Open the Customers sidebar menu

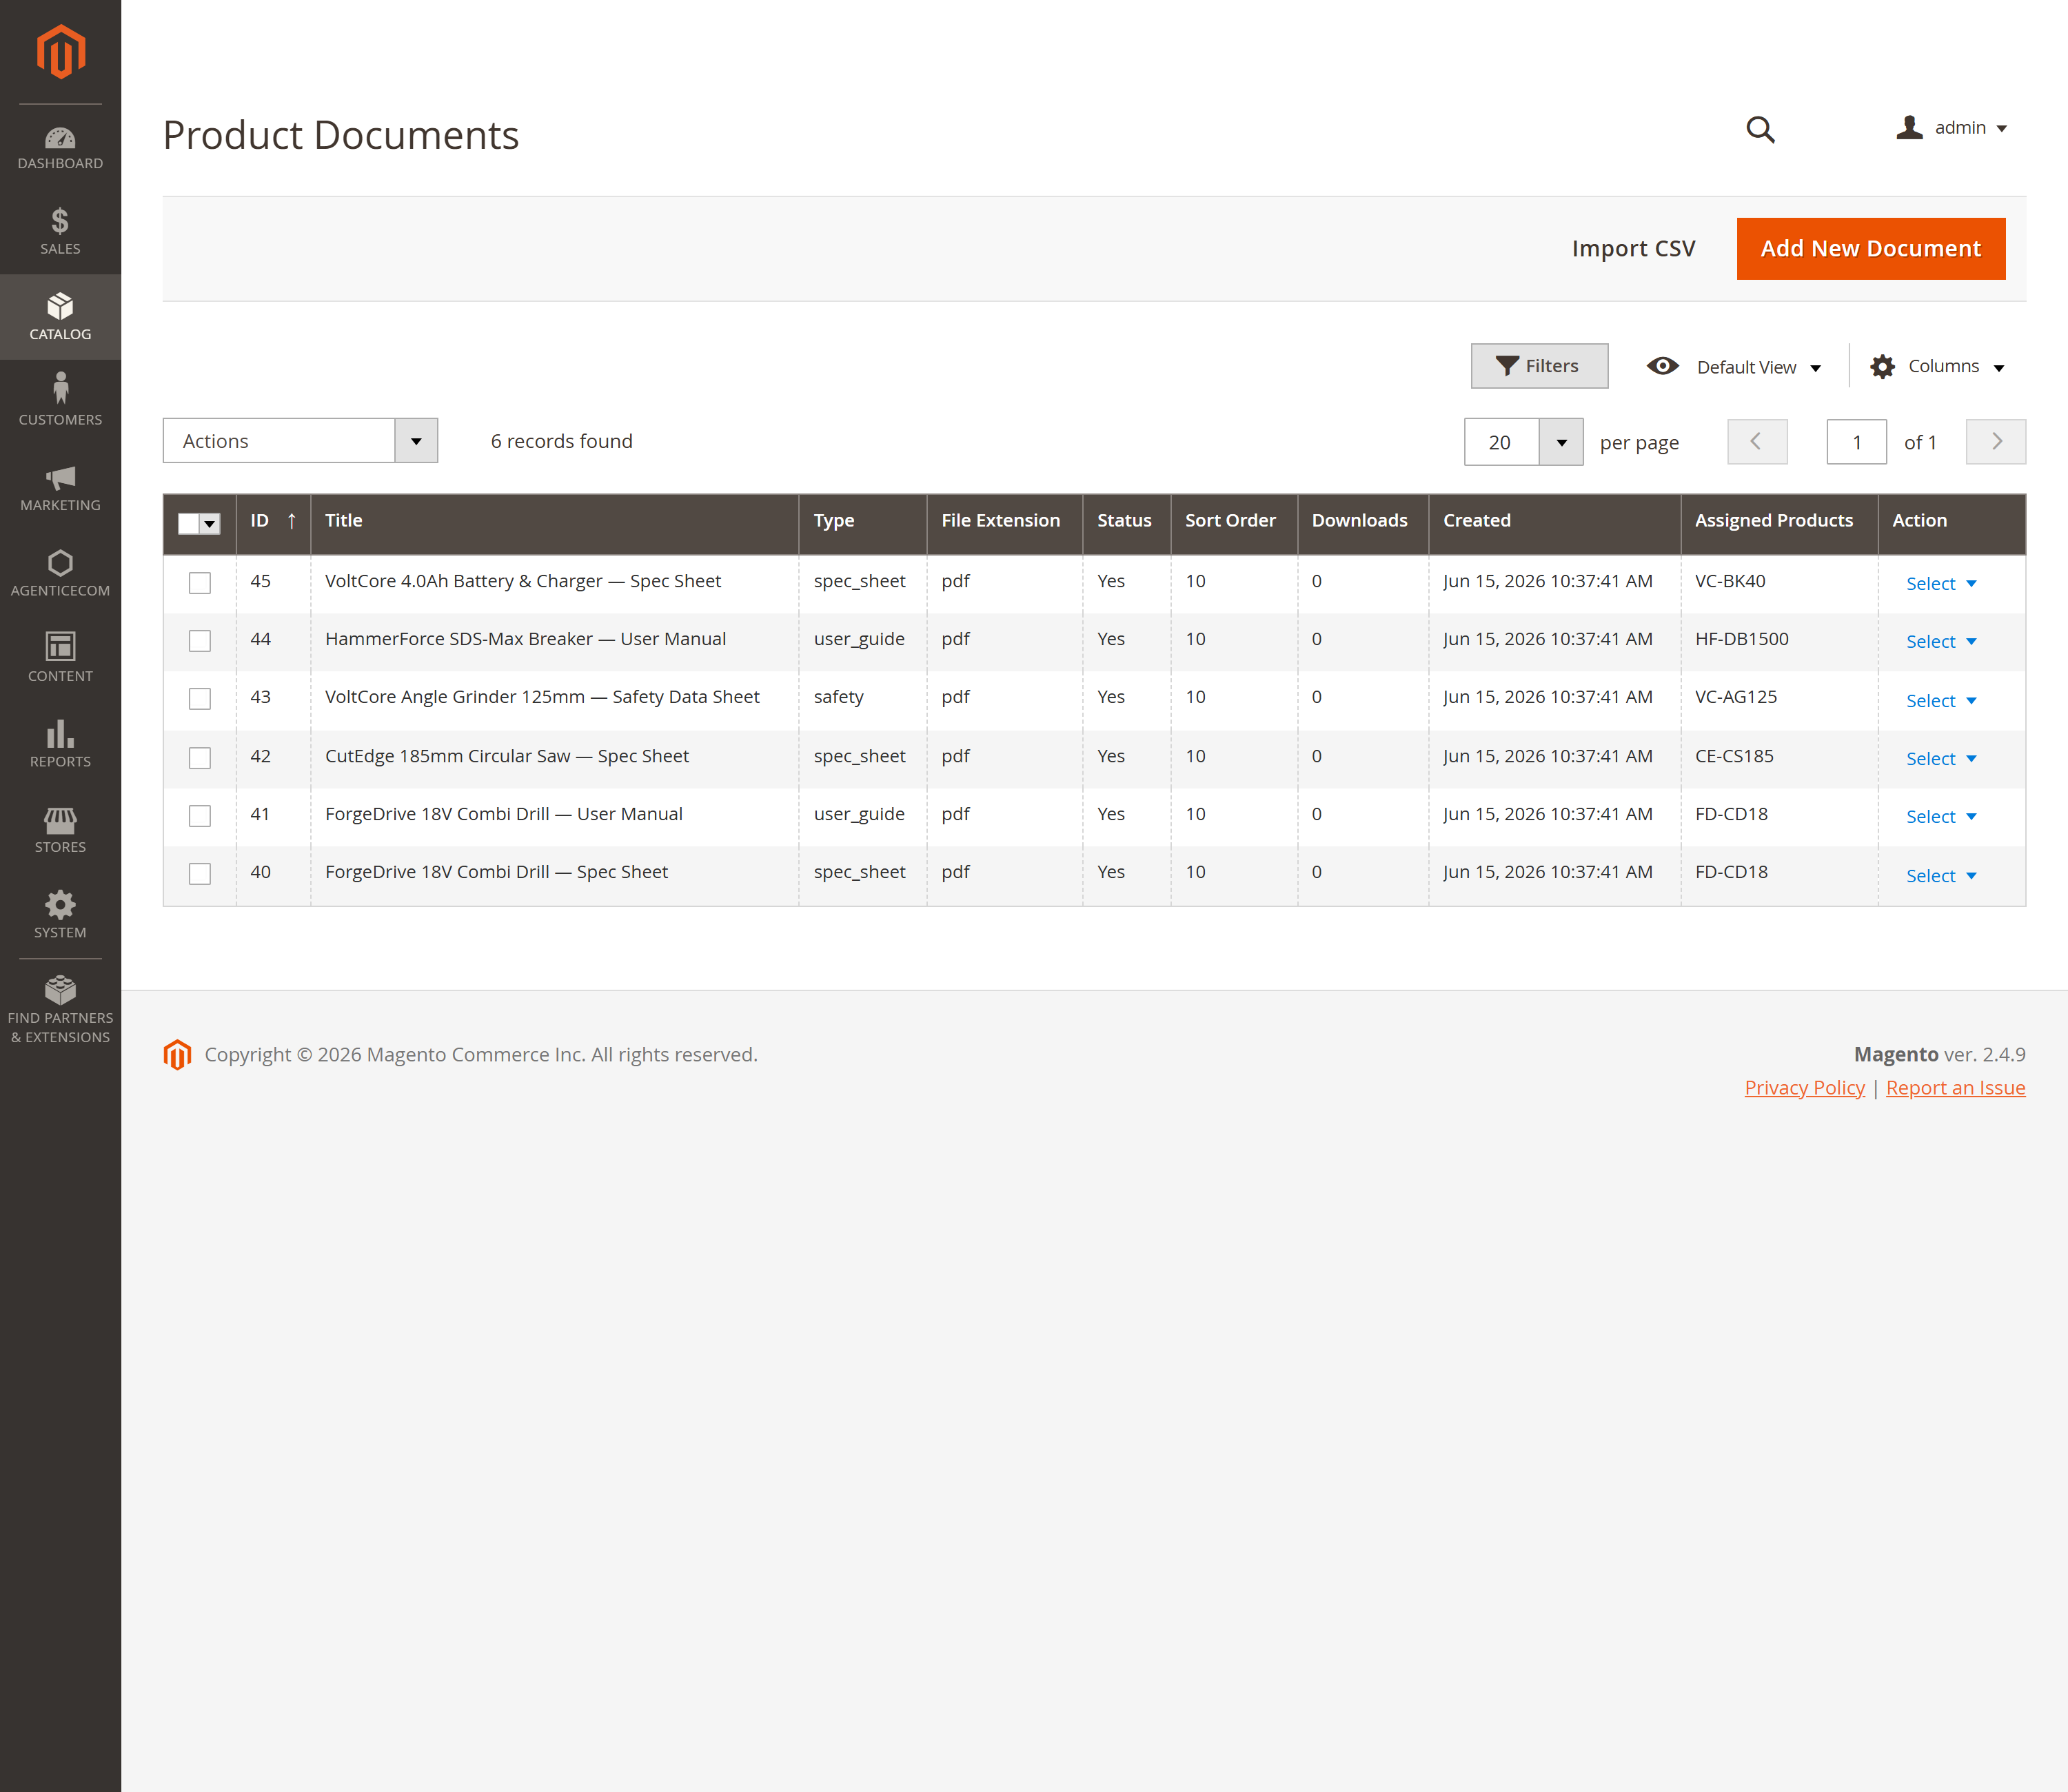pos(60,401)
